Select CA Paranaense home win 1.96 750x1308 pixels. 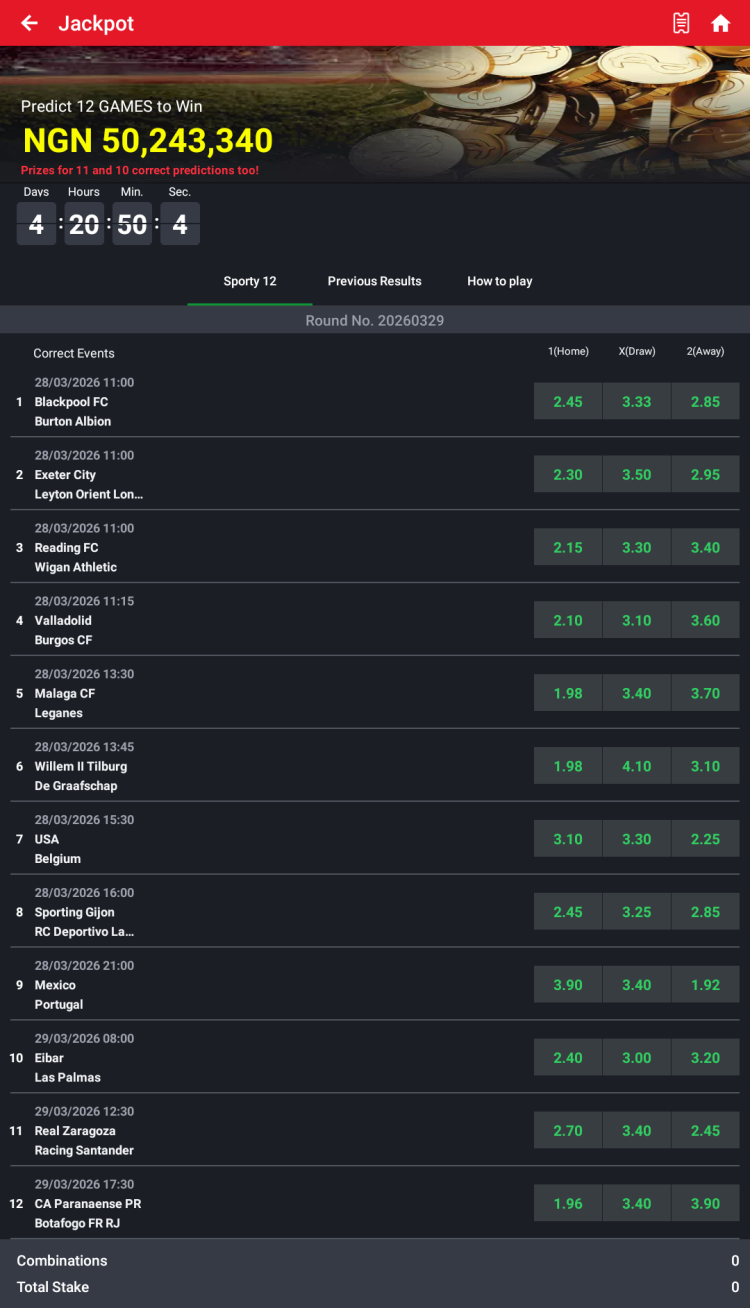tap(567, 1205)
